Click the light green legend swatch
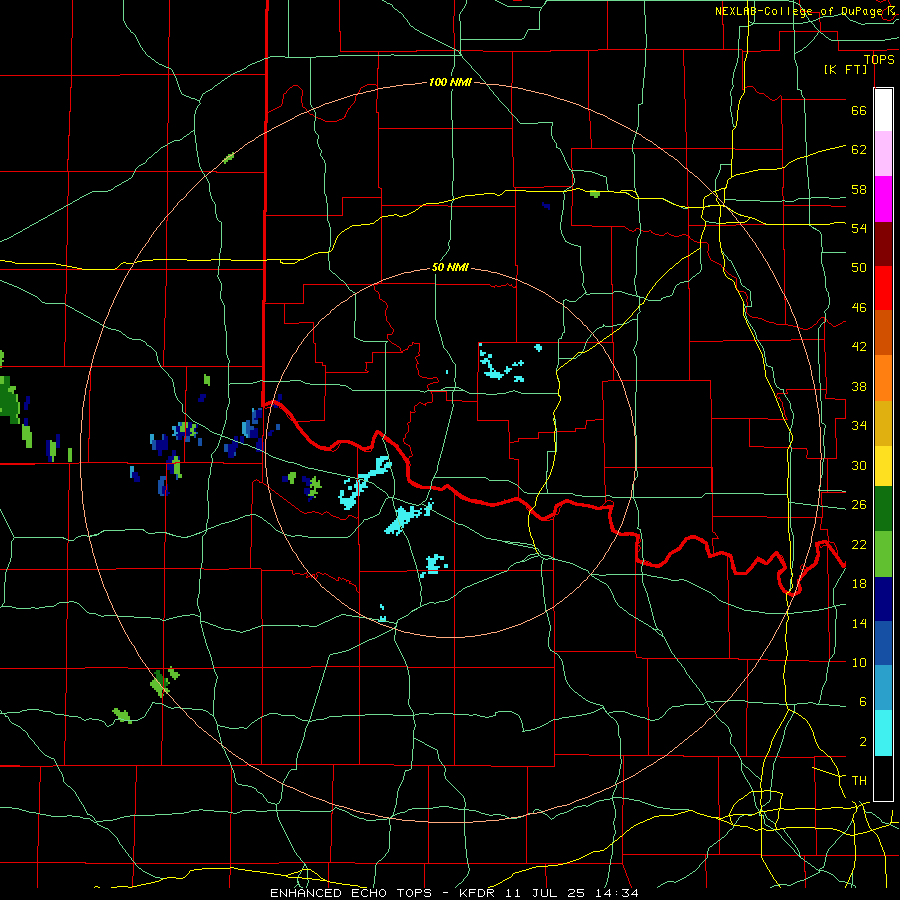 (883, 554)
